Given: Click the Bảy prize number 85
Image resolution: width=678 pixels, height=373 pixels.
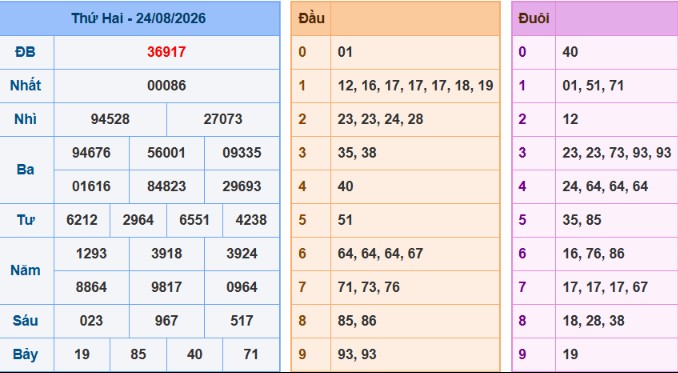Looking at the screenshot, I should pyautogui.click(x=138, y=354).
